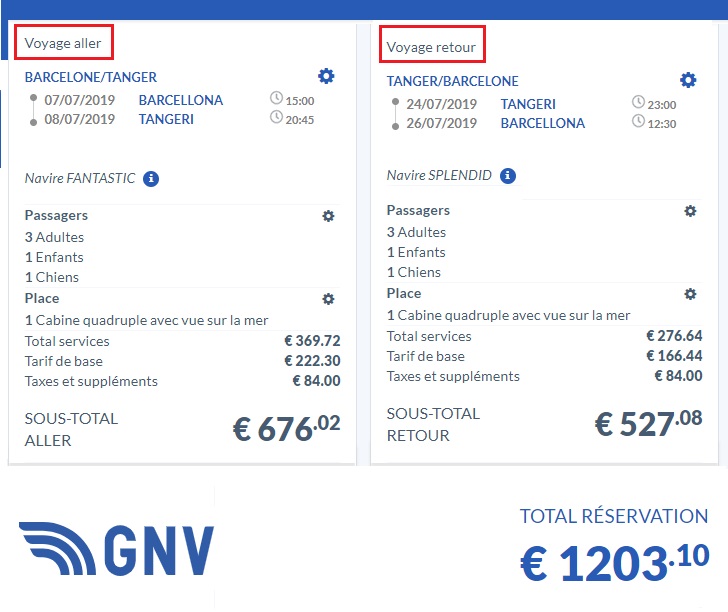Show info about Navire SPLENDID
The height and width of the screenshot is (612, 728).
click(508, 176)
